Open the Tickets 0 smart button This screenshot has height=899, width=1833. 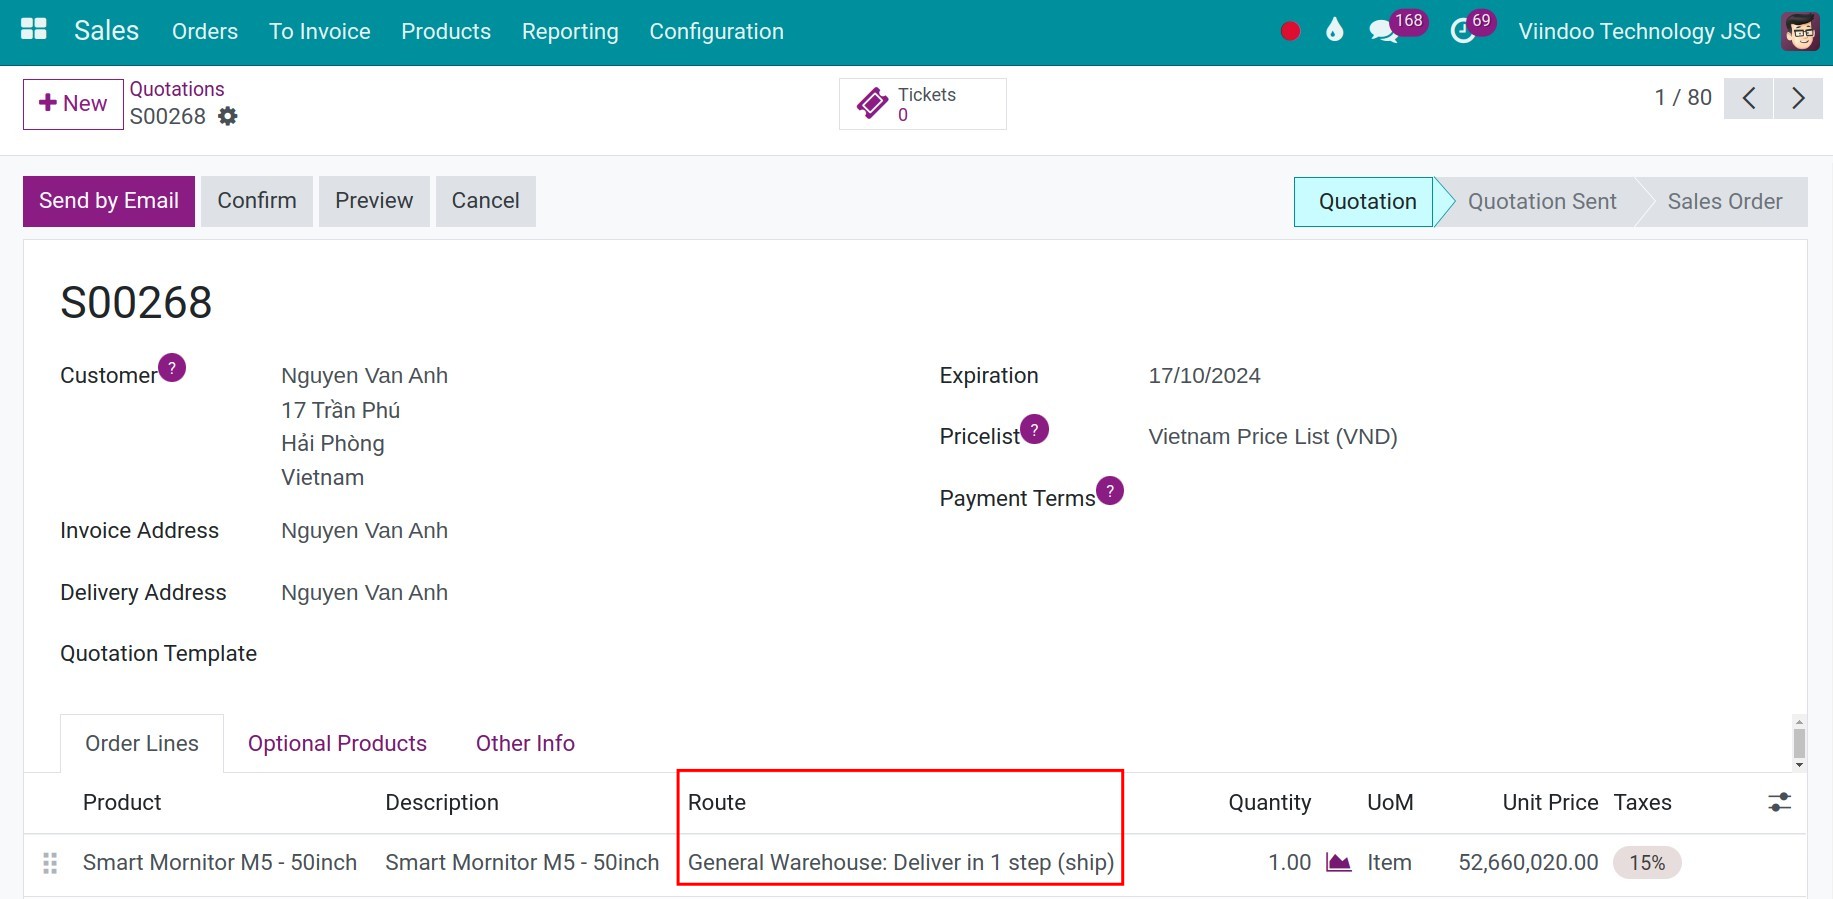pos(923,104)
